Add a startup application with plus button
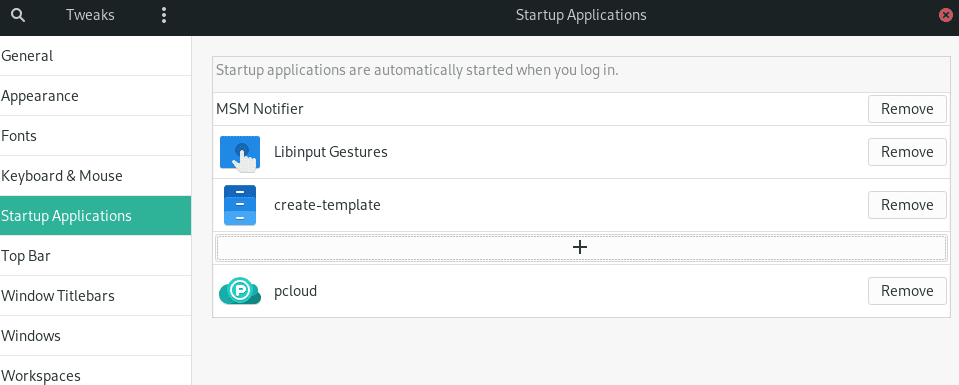 580,247
